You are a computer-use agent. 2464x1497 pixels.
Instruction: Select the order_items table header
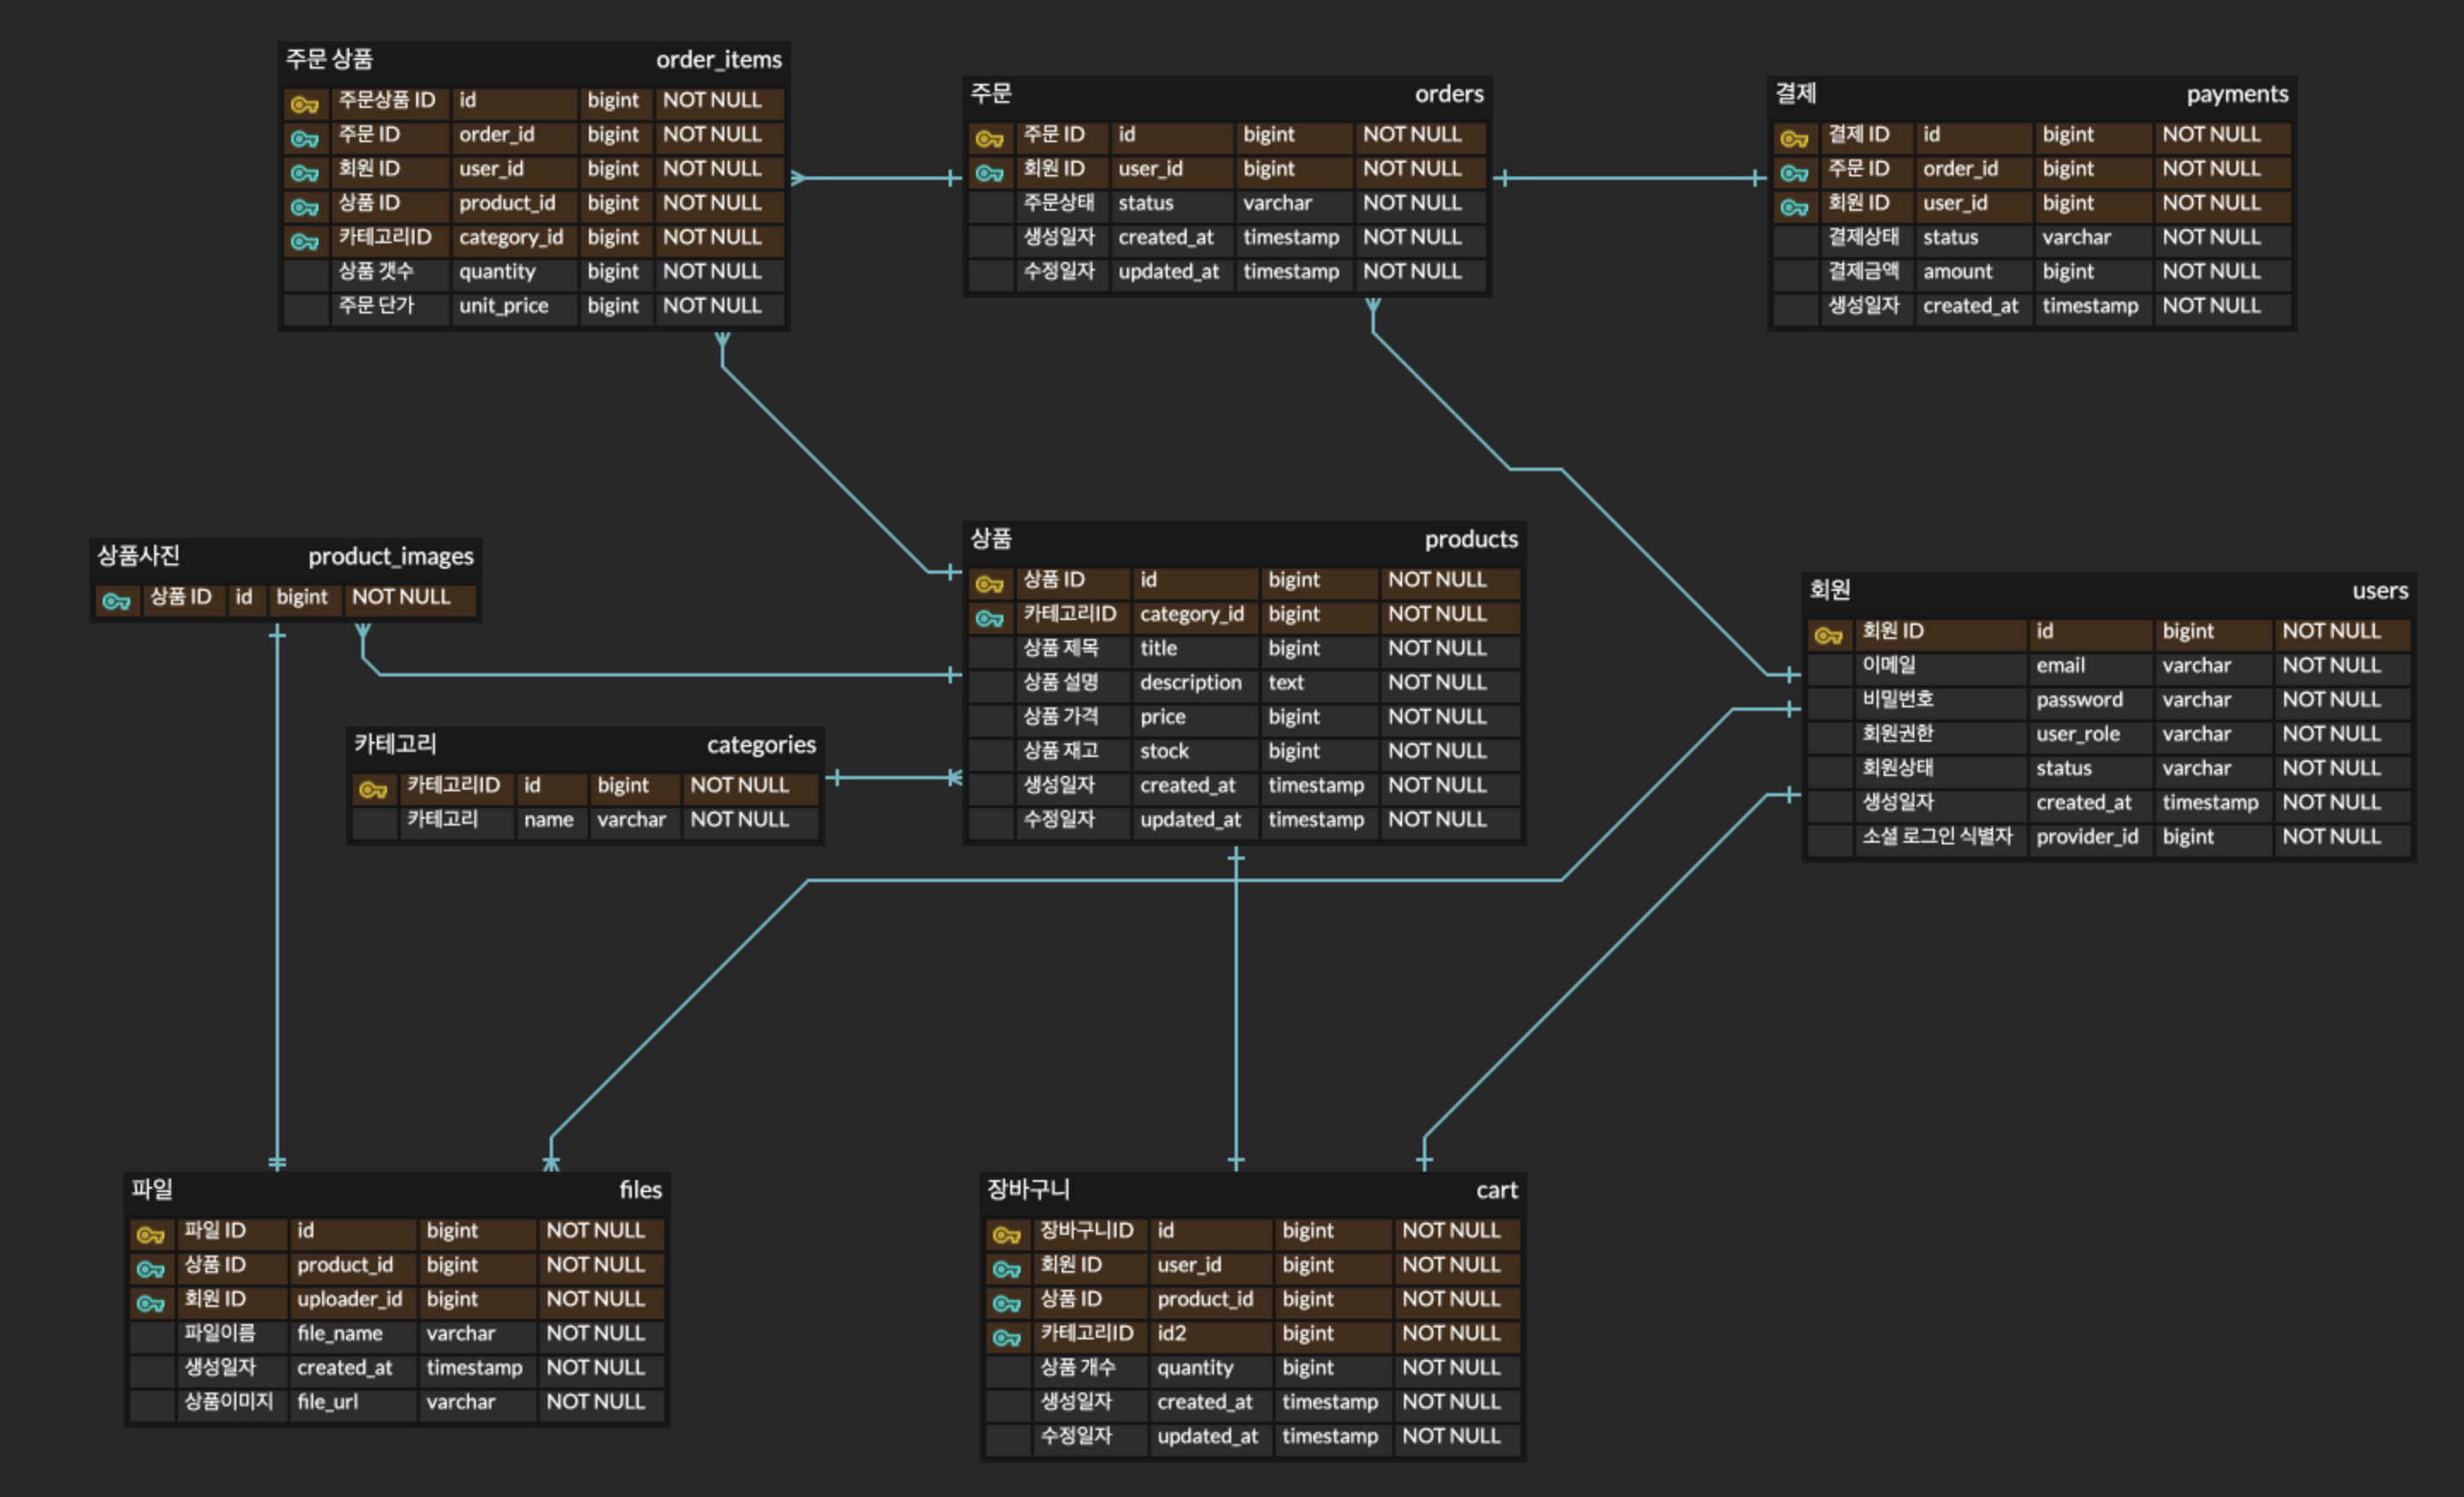point(718,60)
